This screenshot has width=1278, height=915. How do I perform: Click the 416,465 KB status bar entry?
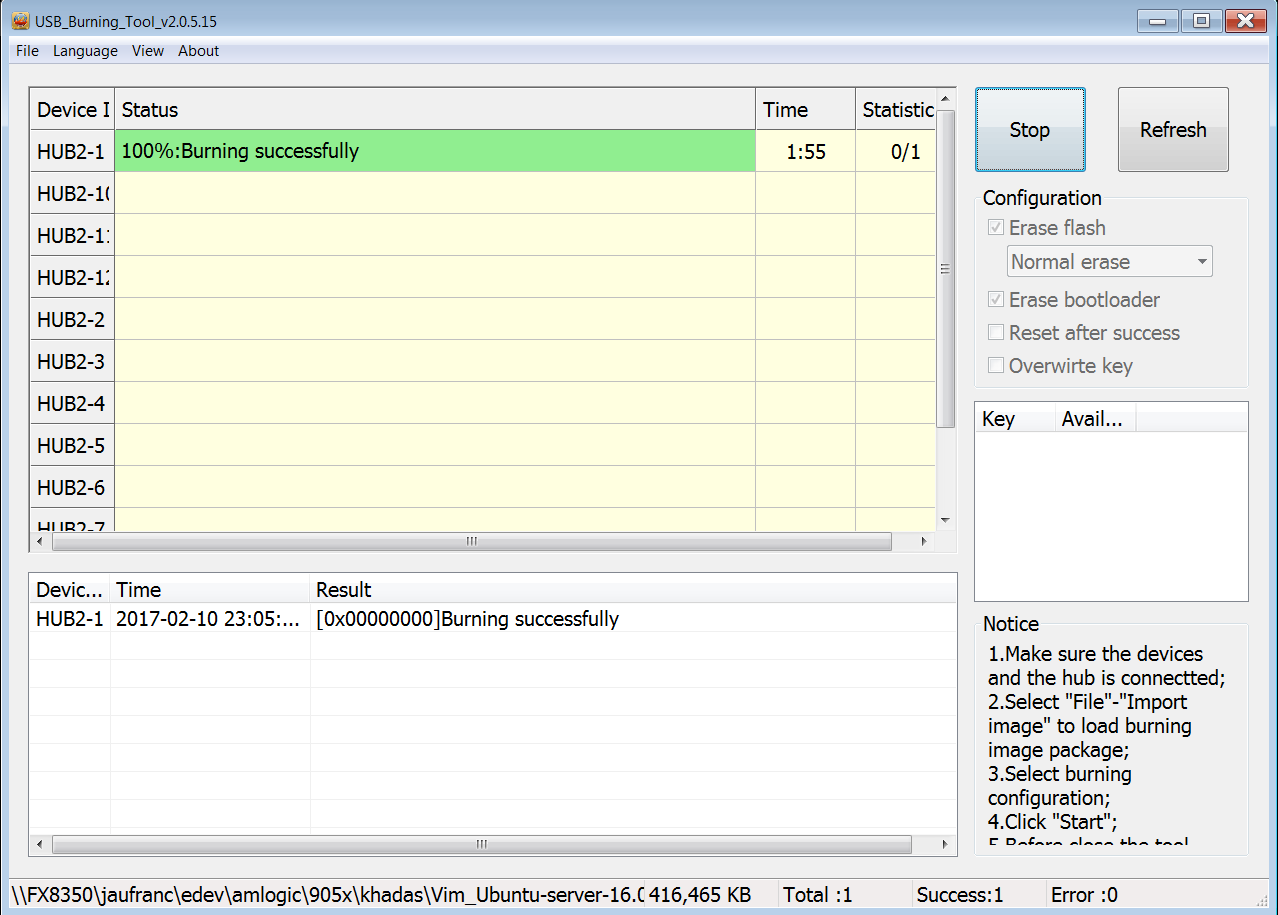click(700, 894)
